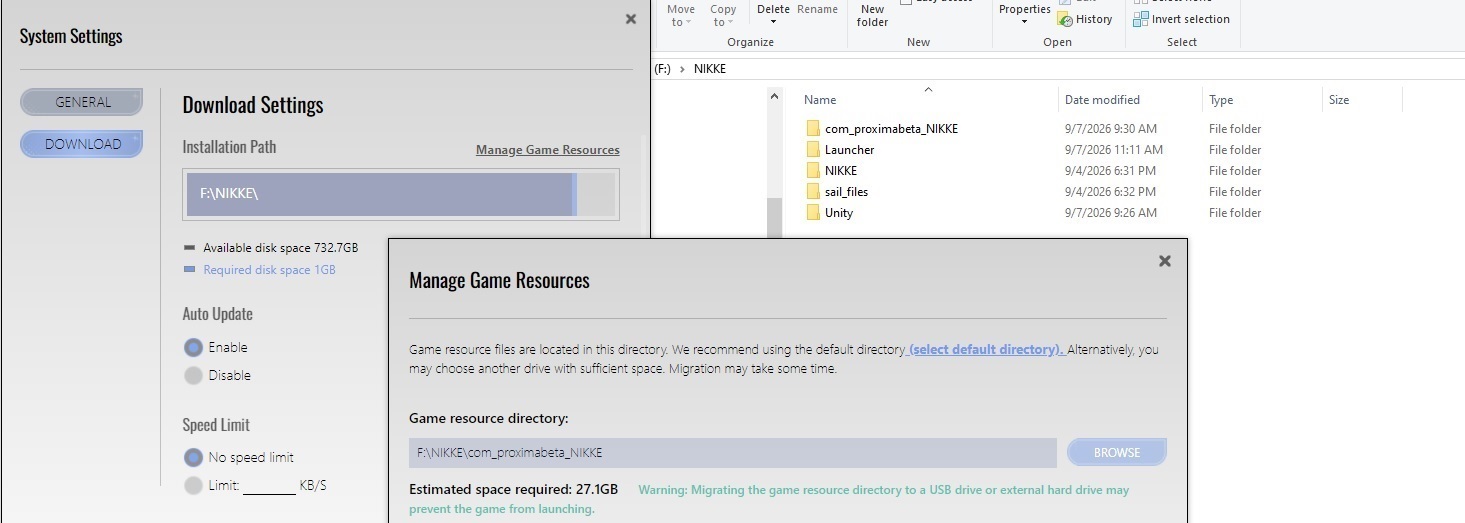Close the System Settings window
The image size is (1465, 523).
[x=630, y=19]
